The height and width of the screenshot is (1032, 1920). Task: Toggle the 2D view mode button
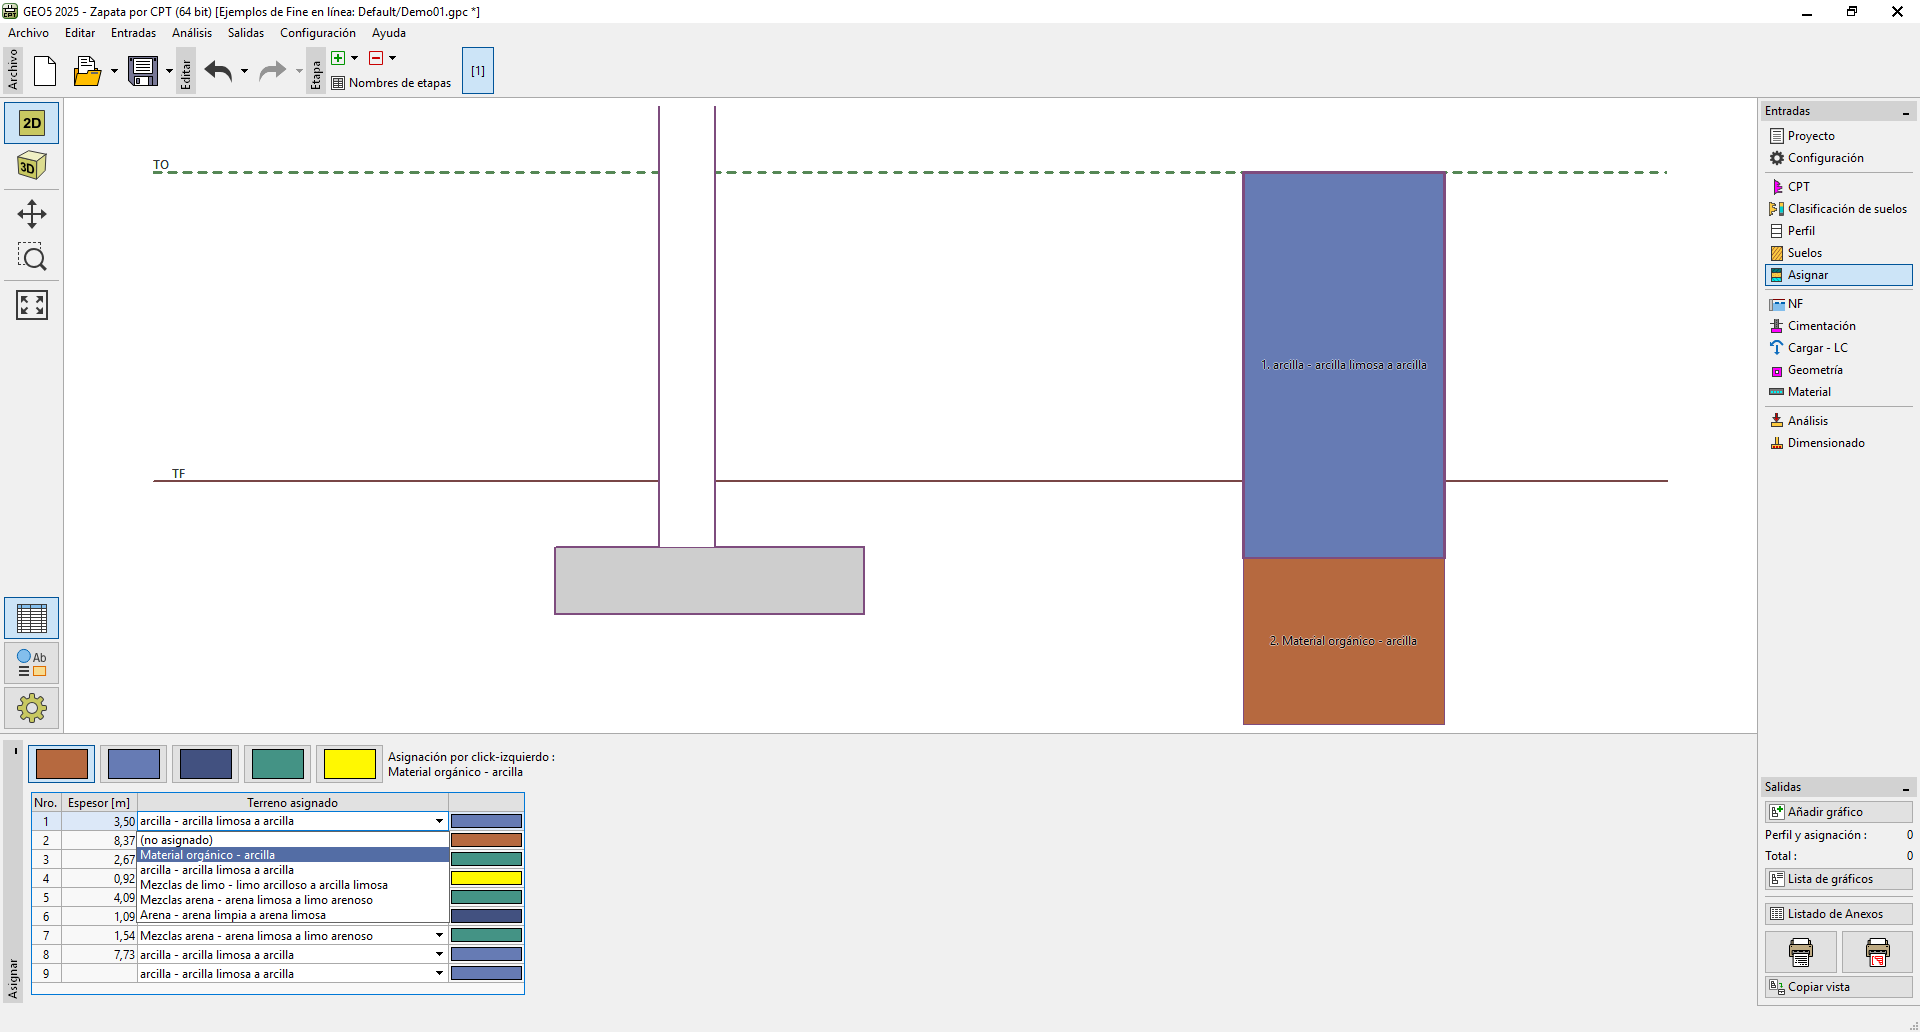click(32, 123)
